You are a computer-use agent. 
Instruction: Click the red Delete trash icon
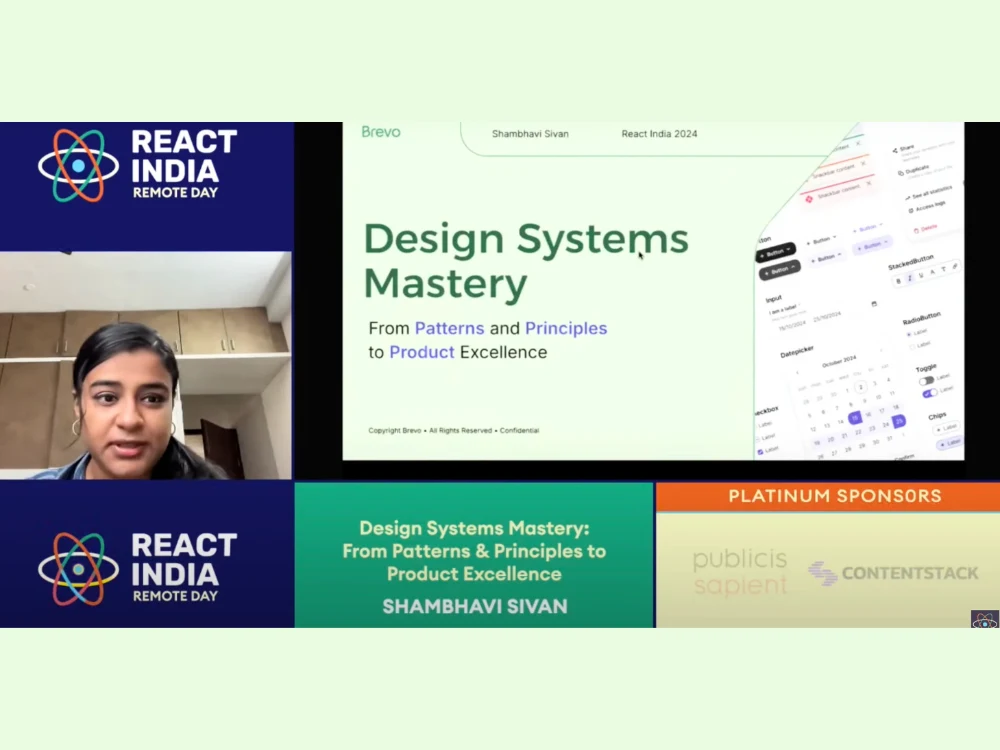coord(916,230)
